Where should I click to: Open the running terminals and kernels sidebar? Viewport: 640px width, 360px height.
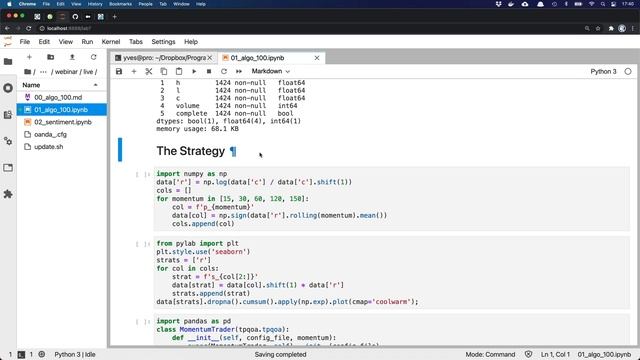(8, 88)
